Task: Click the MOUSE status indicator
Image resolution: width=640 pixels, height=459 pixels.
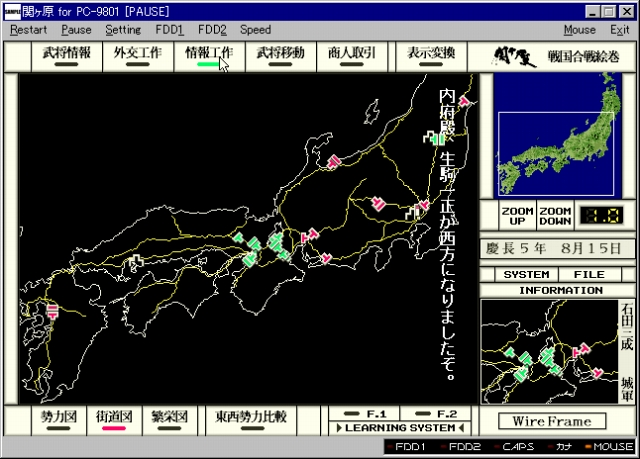Action: 614,446
